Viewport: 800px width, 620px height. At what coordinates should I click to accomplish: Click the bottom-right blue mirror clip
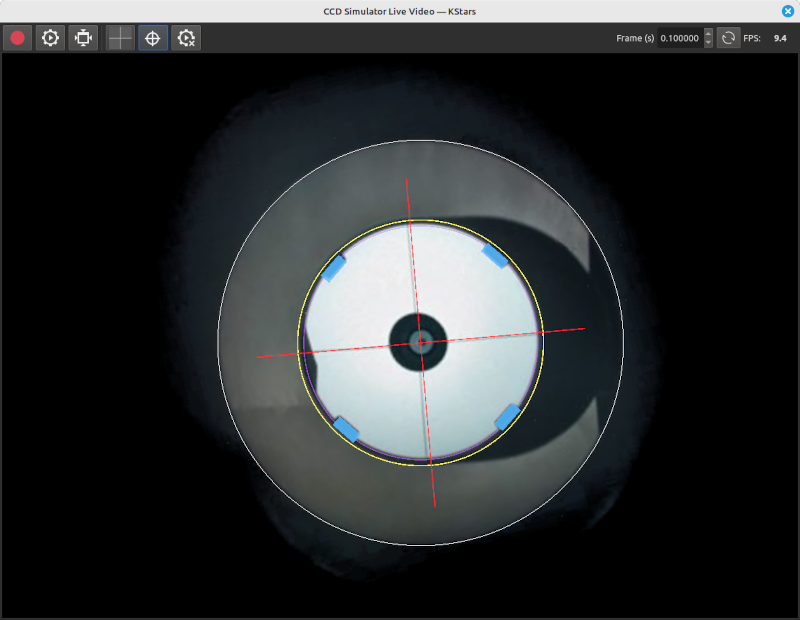pyautogui.click(x=508, y=416)
